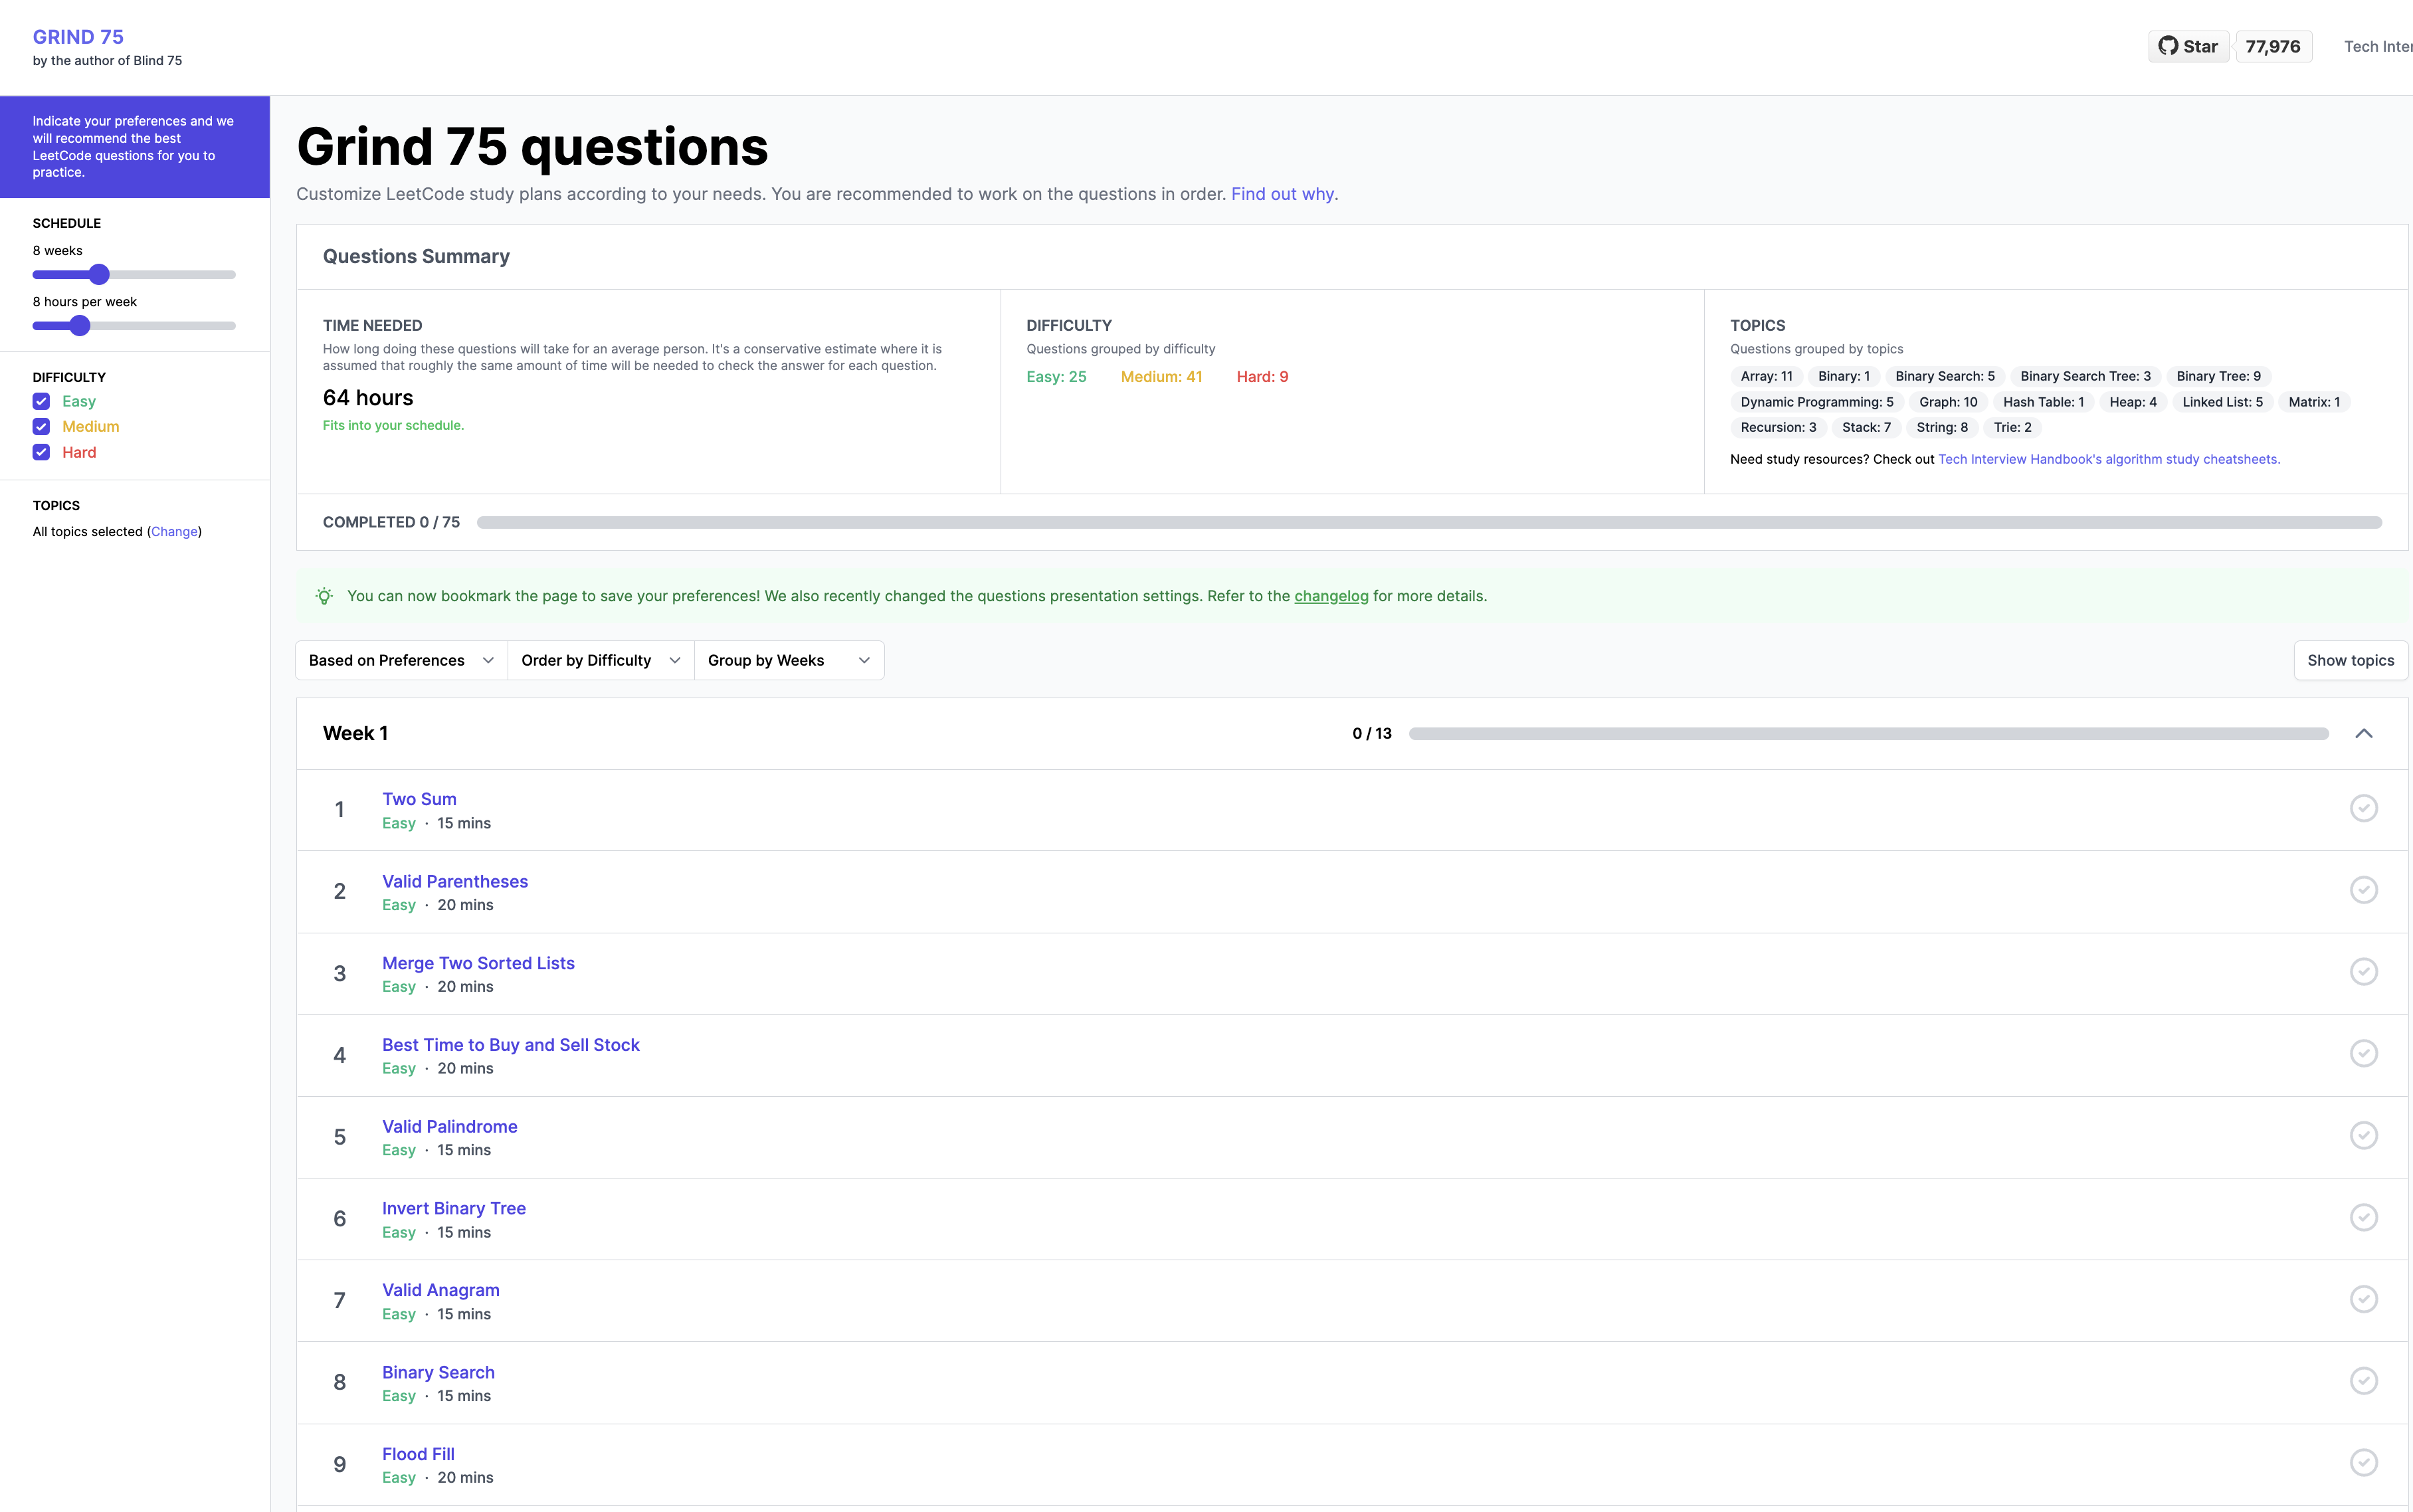Open the Best Time to Buy and Sell Stock question

pos(511,1044)
